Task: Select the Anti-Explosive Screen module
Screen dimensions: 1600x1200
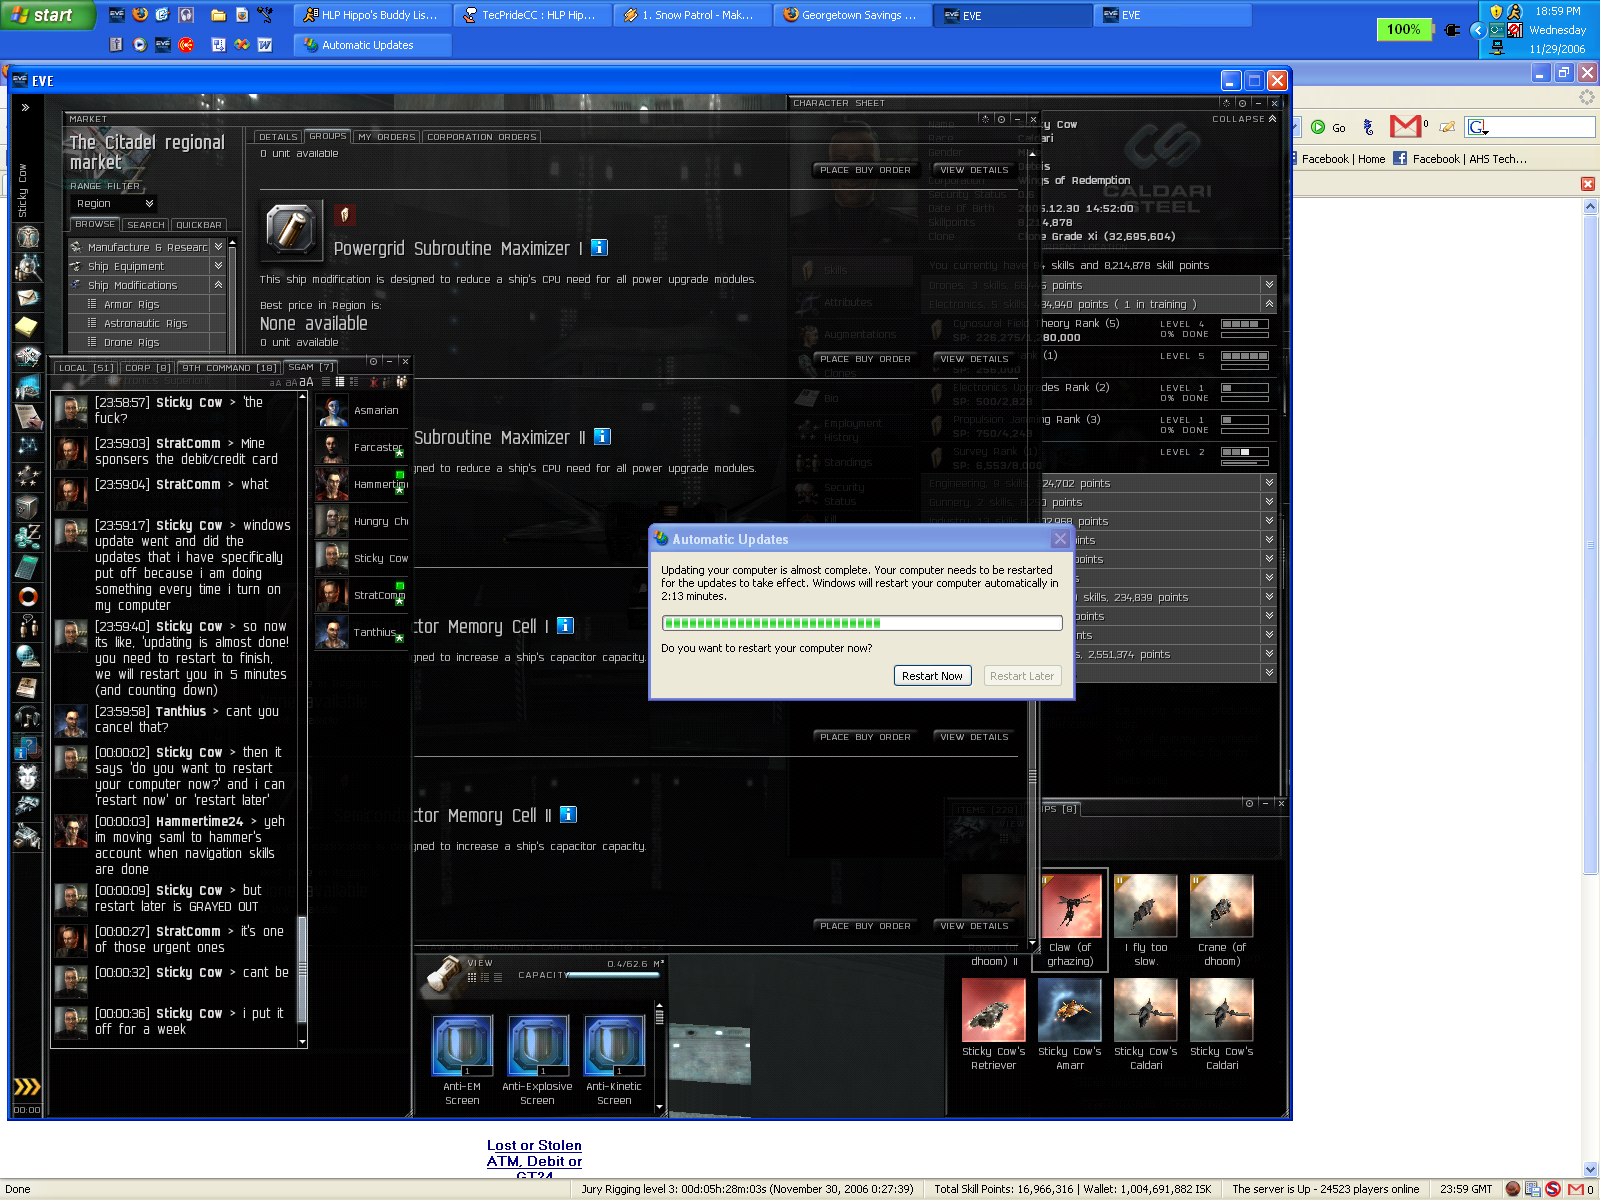Action: (538, 1046)
